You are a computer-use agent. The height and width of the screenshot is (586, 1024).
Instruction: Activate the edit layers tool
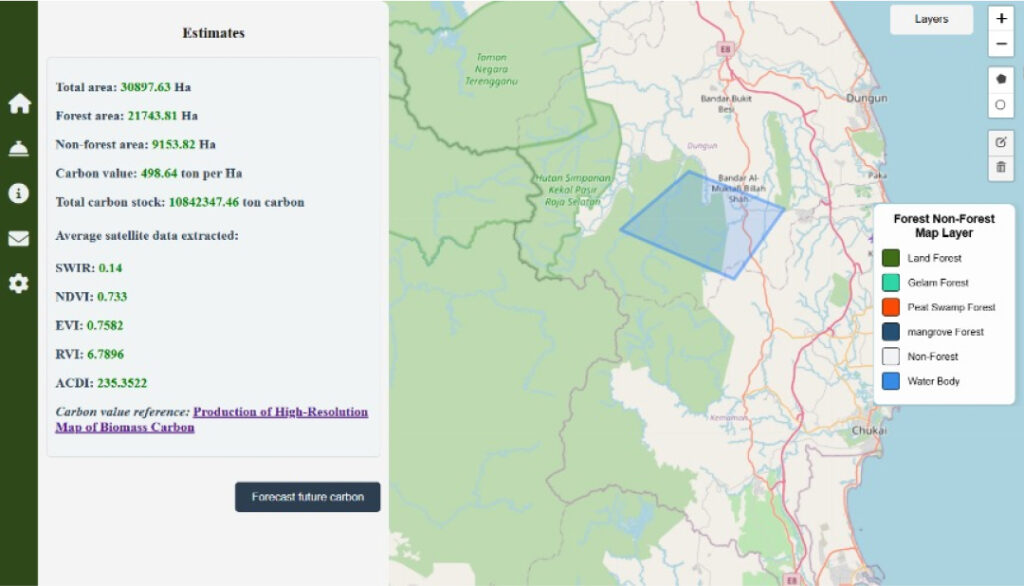tap(1000, 142)
